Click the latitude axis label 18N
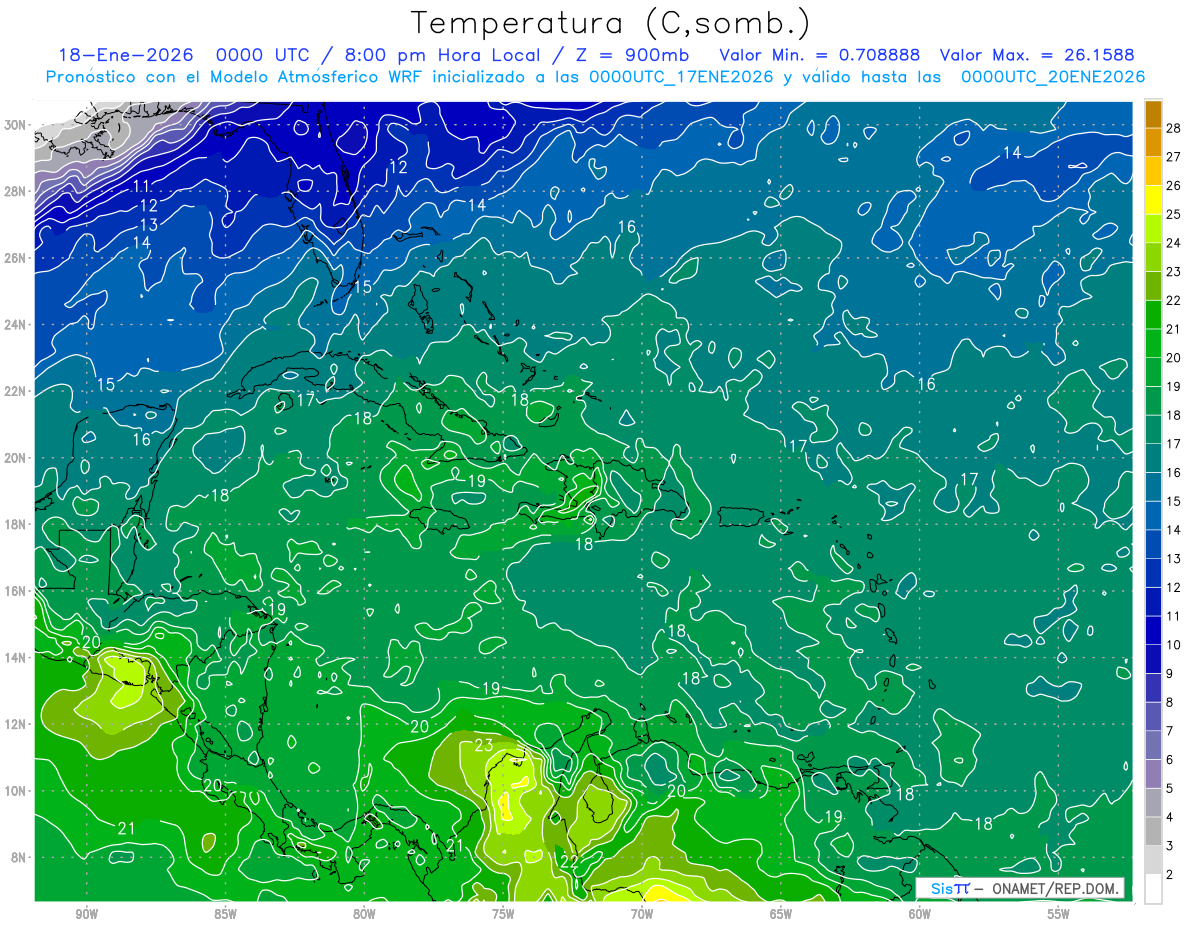 17,525
